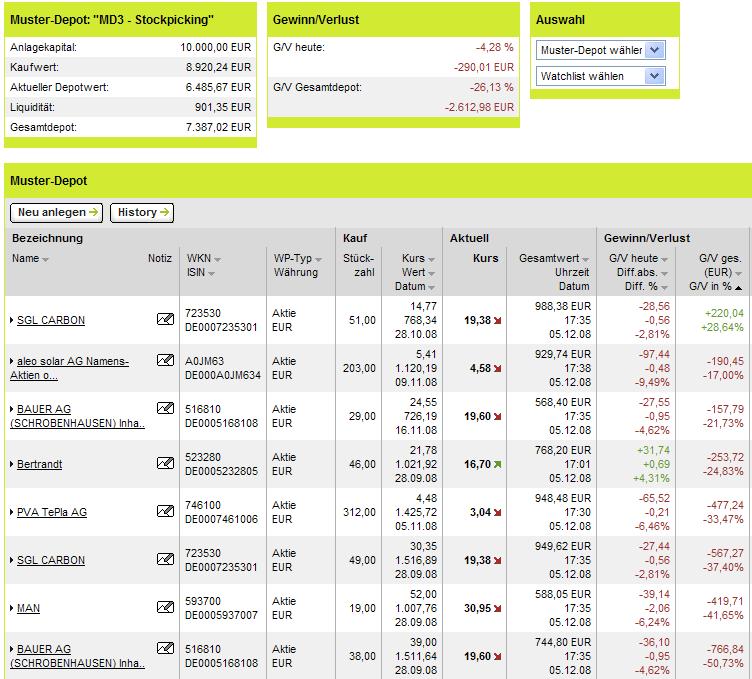
Task: Open note icon for BAUER AG 29,00 shares row
Action: point(165,408)
